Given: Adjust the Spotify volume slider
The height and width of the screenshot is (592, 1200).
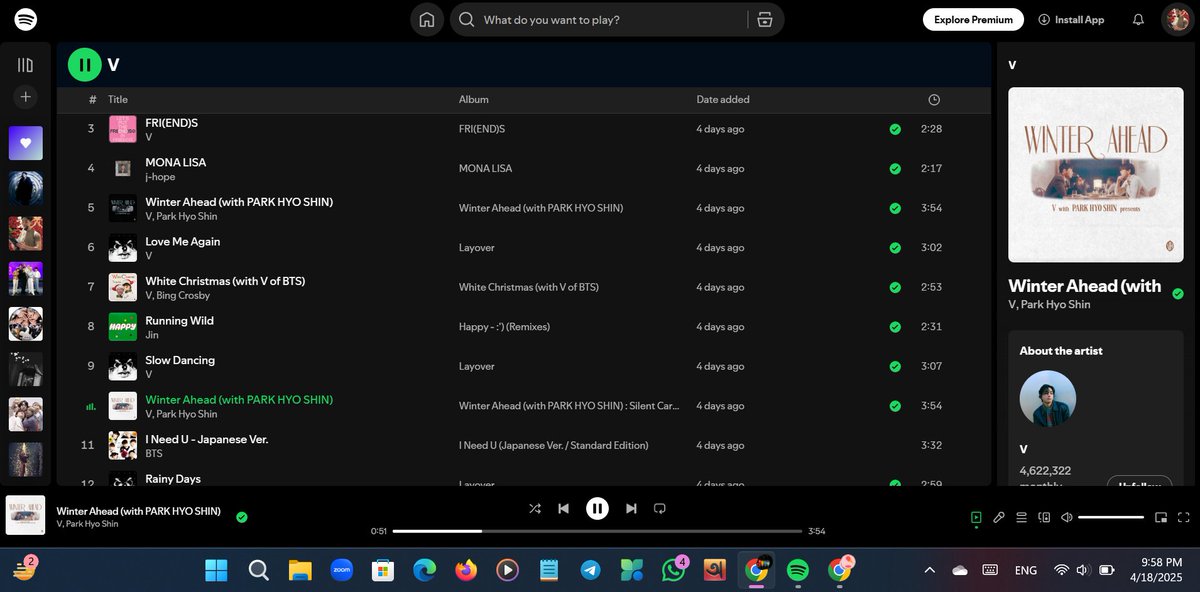Looking at the screenshot, I should tap(1111, 517).
